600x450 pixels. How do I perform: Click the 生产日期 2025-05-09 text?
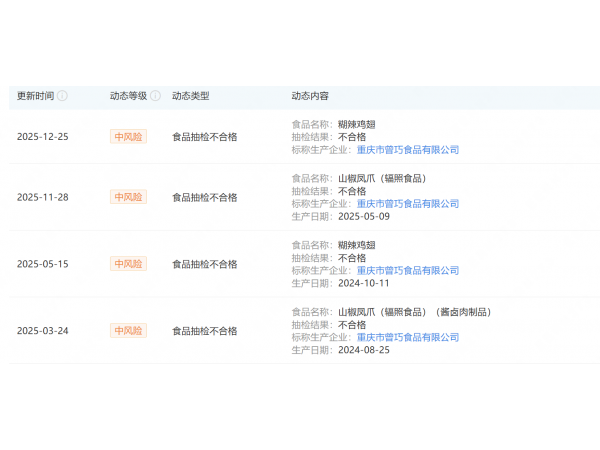tap(363, 216)
